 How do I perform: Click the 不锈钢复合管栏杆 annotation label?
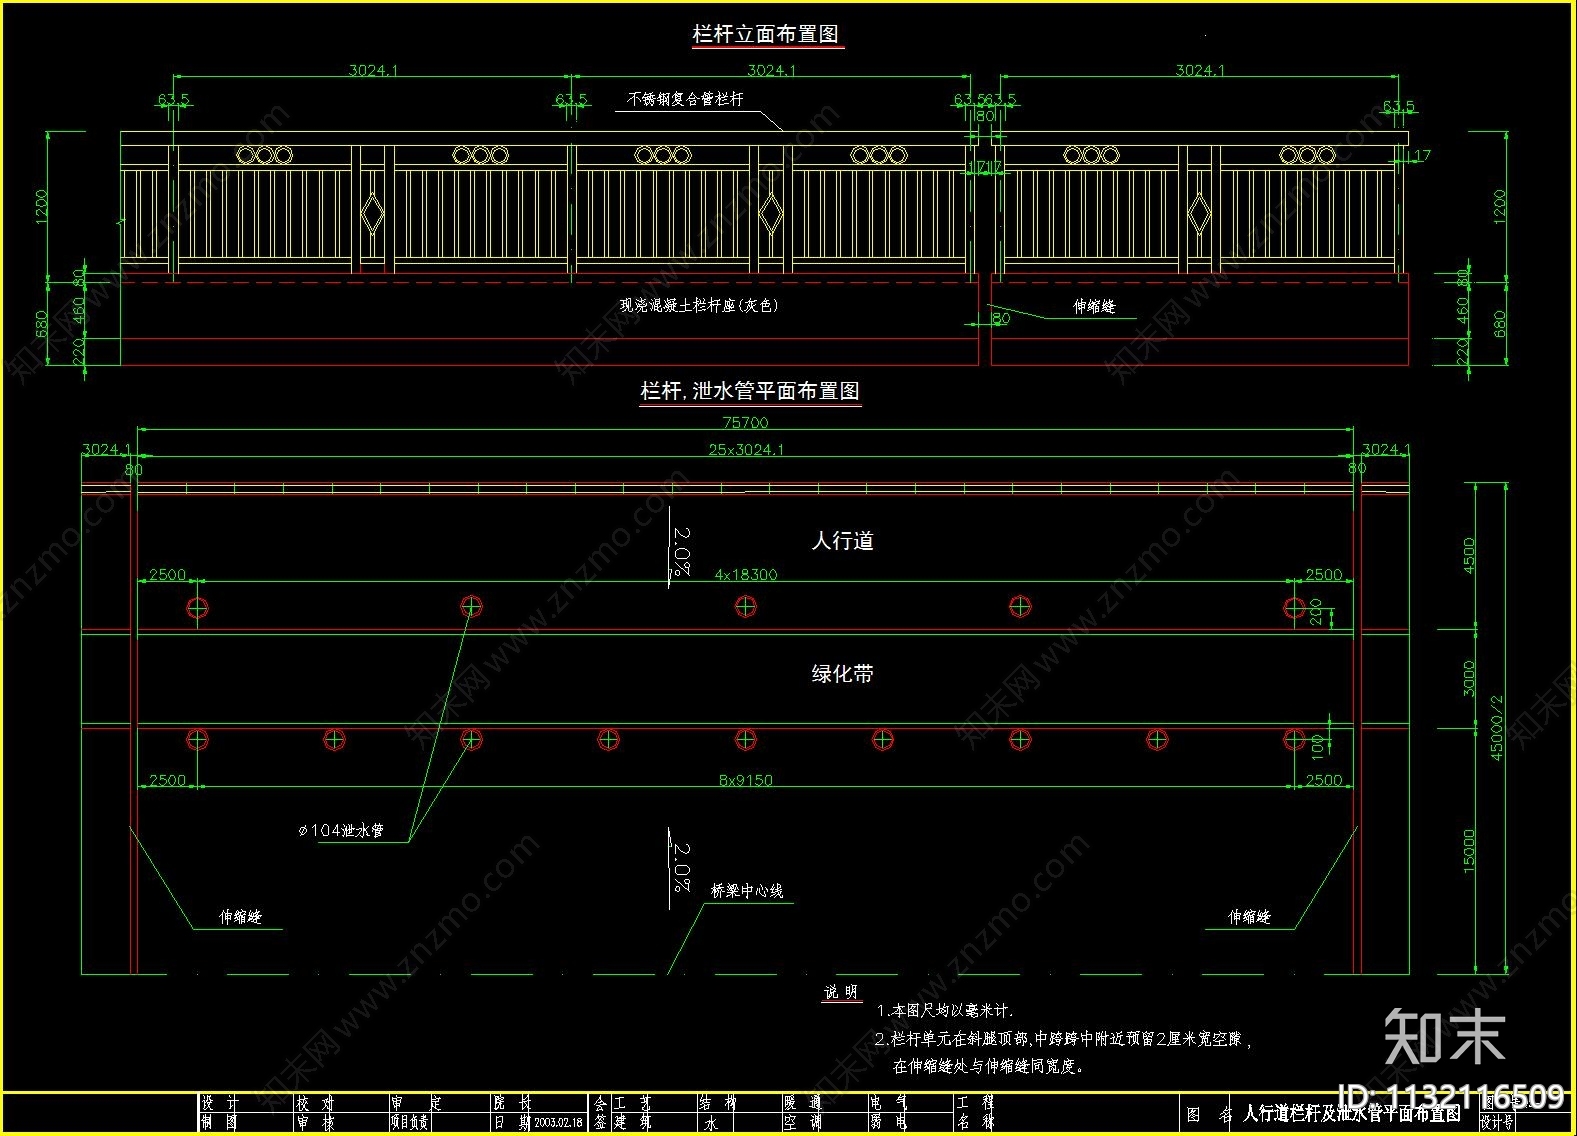click(x=686, y=99)
